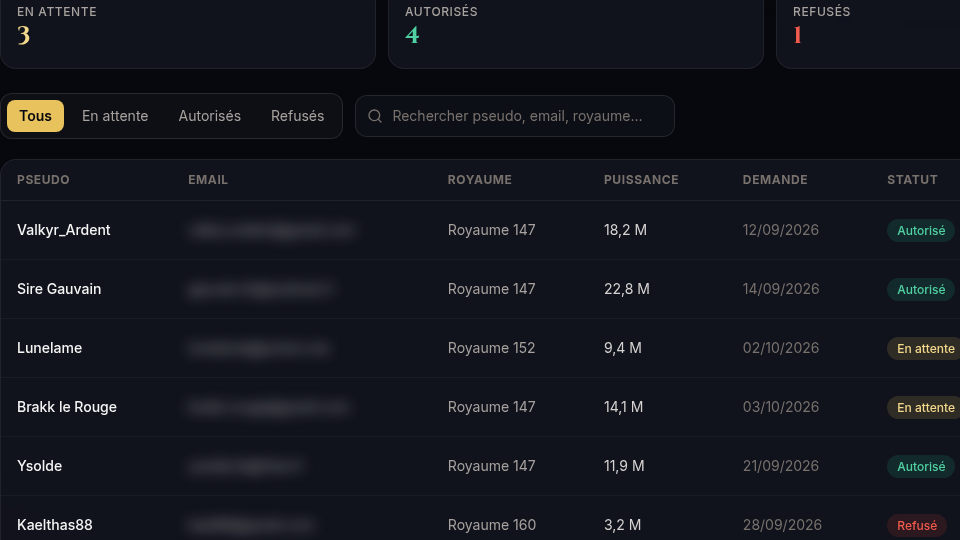The height and width of the screenshot is (540, 960).
Task: Focus the Rechercher pseudo, email, royaume search field
Action: 515,116
